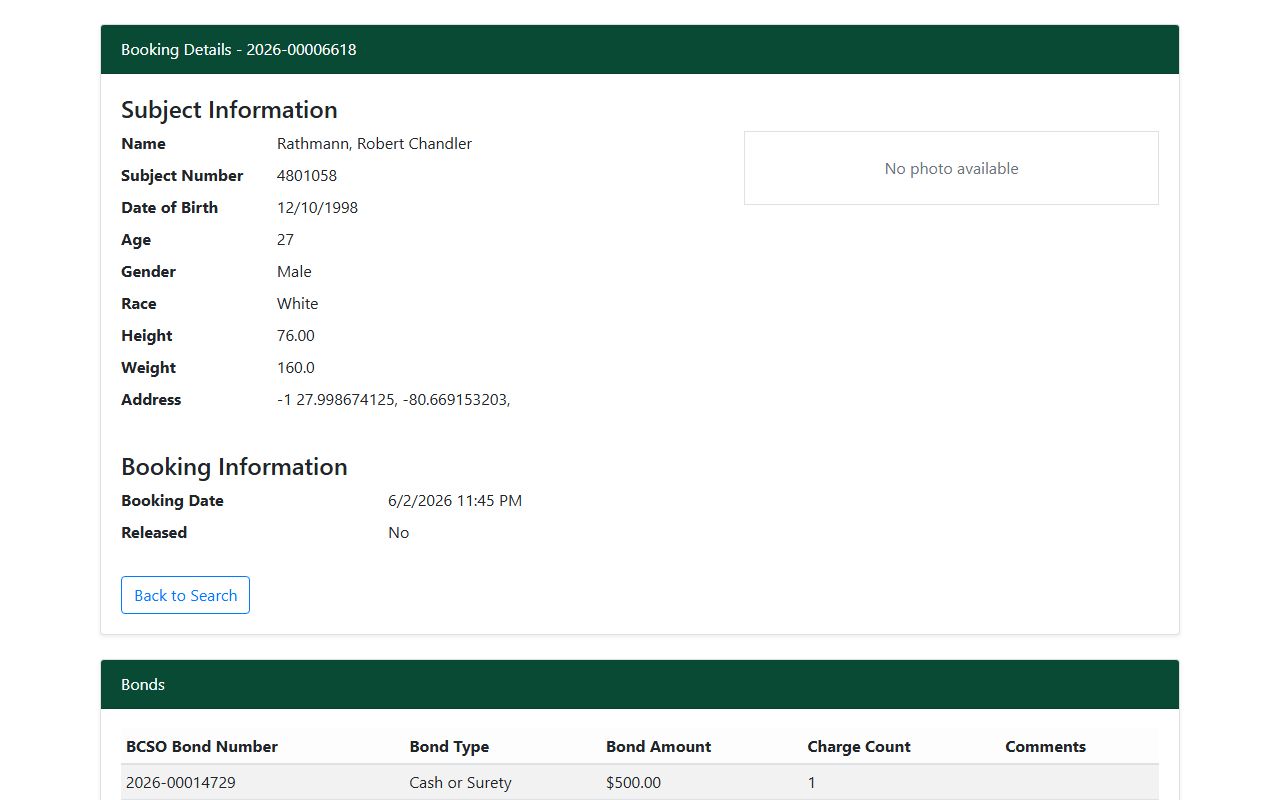Image resolution: width=1280 pixels, height=800 pixels.
Task: Click the Bonds section header
Action: tap(640, 685)
